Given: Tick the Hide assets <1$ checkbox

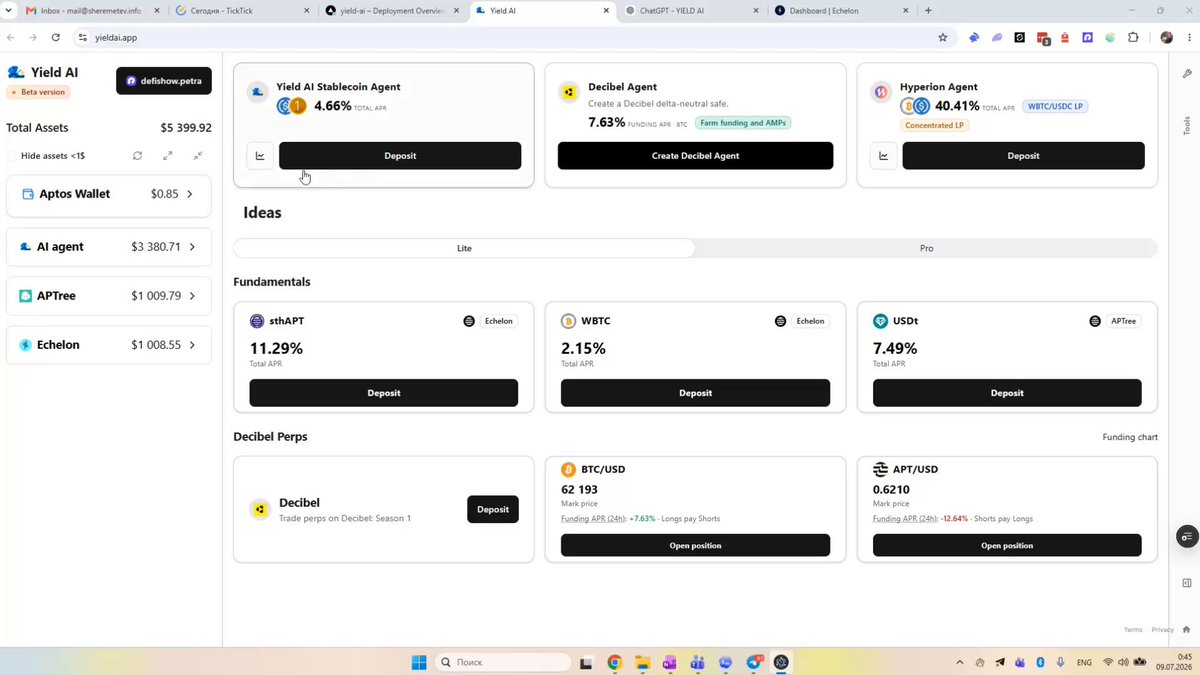Looking at the screenshot, I should (x=11, y=156).
